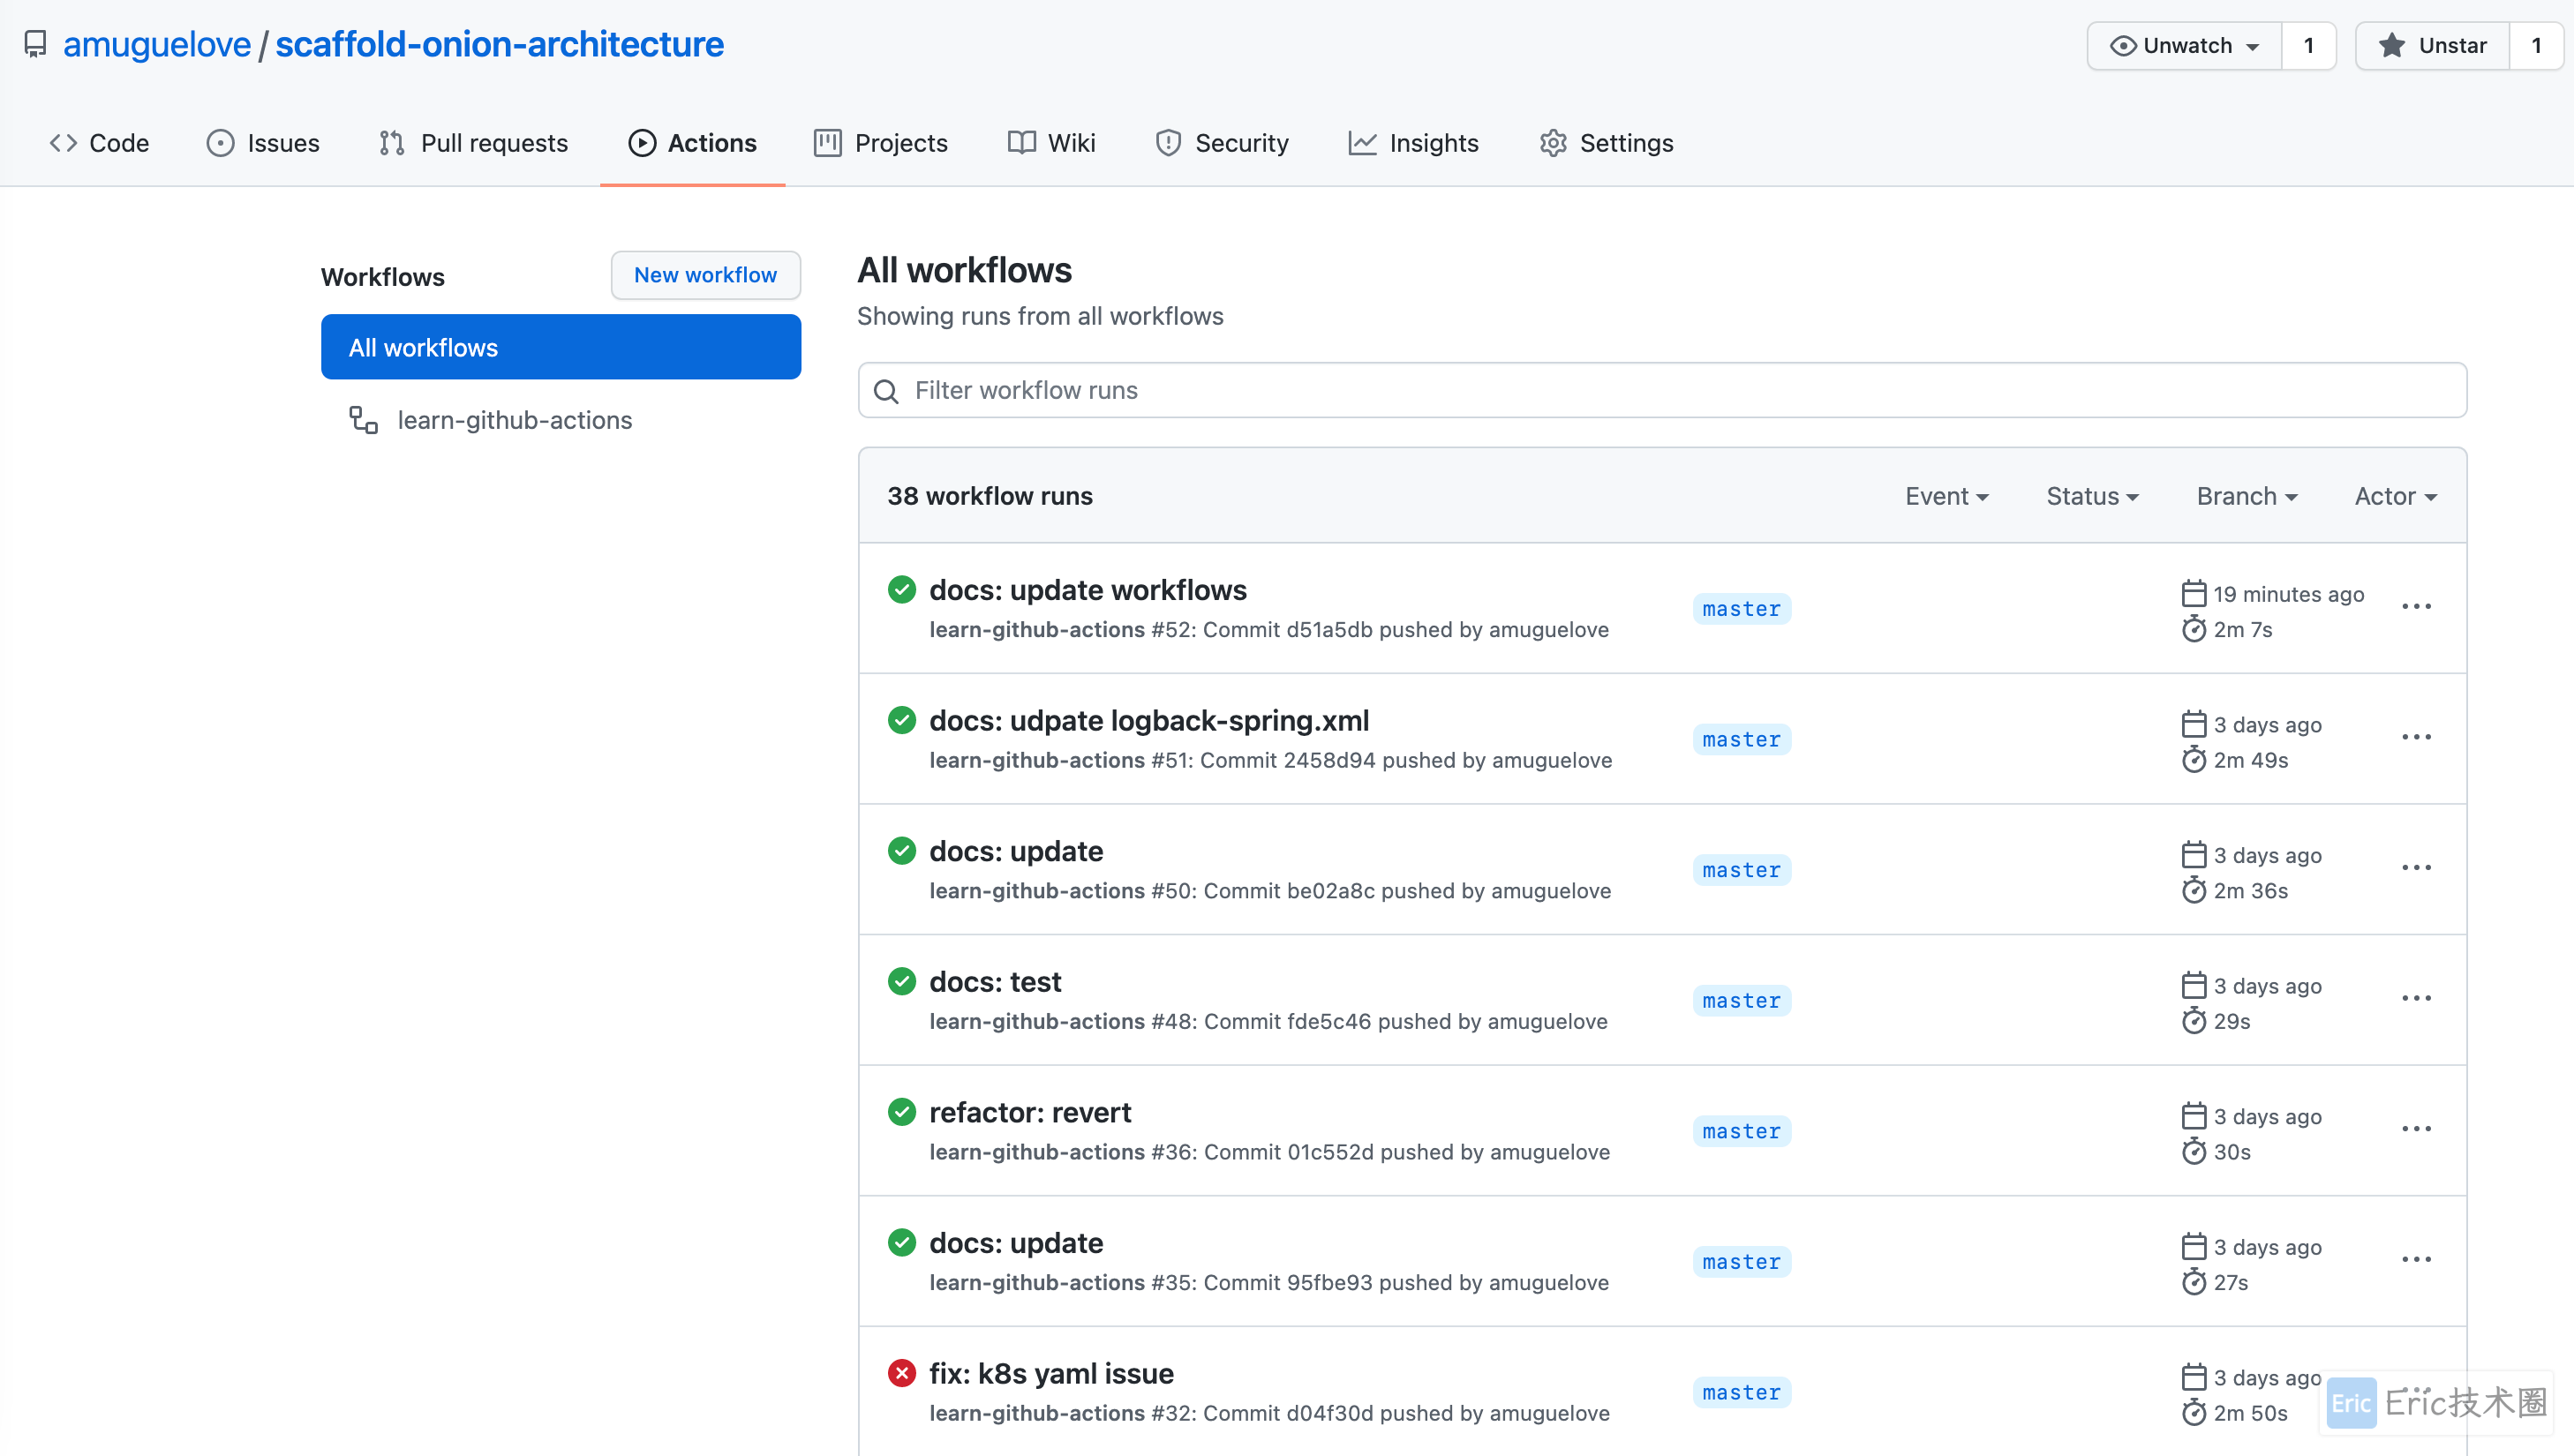Click the calendar icon next to 19 minutes ago
This screenshot has height=1456, width=2574.
tap(2193, 594)
